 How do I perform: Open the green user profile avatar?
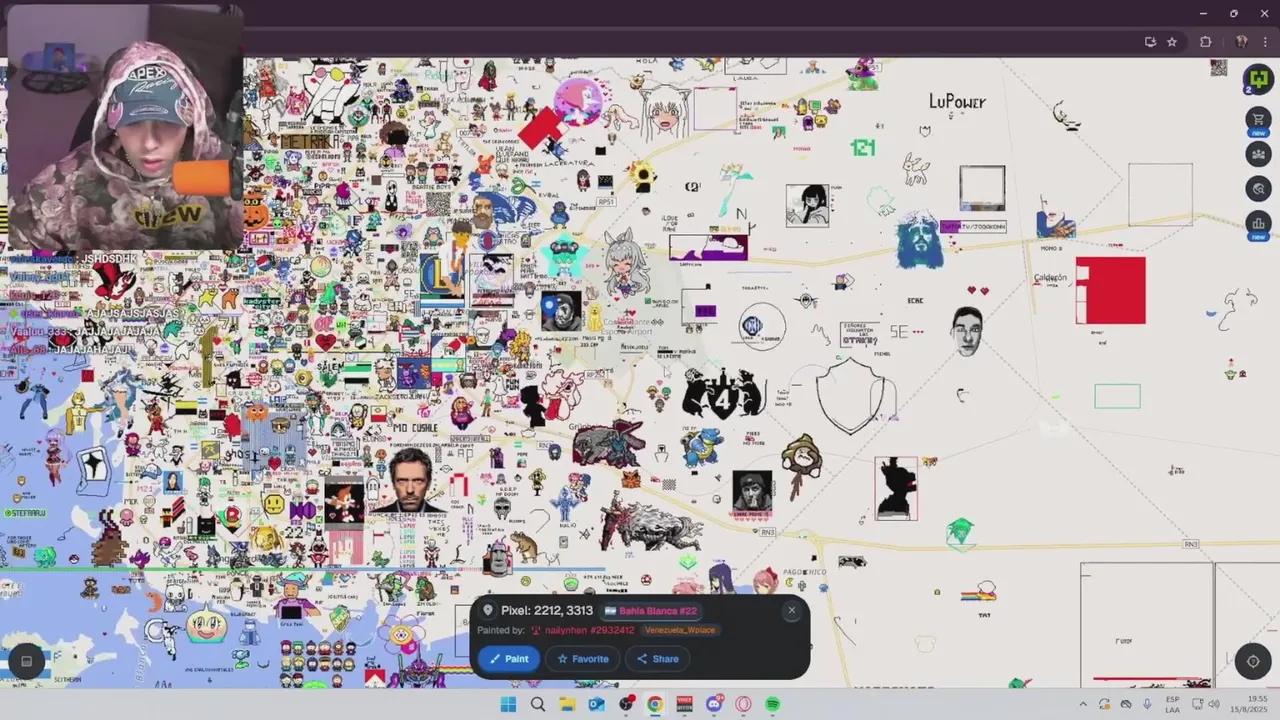coord(1258,79)
